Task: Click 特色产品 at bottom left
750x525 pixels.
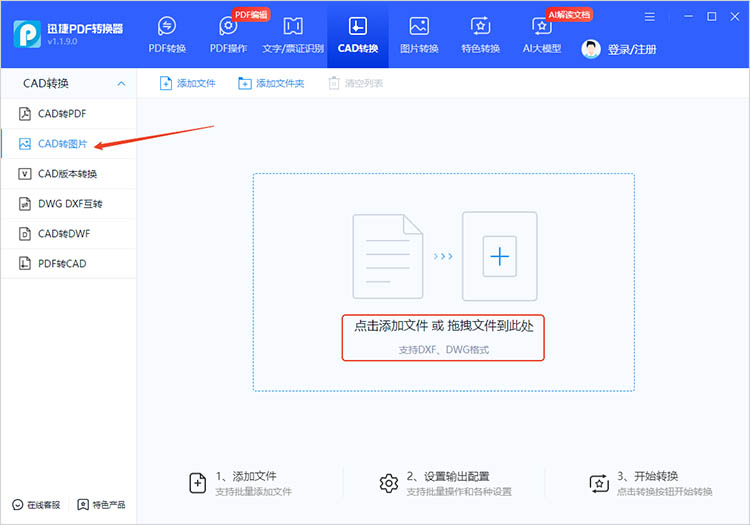Action: (101, 505)
